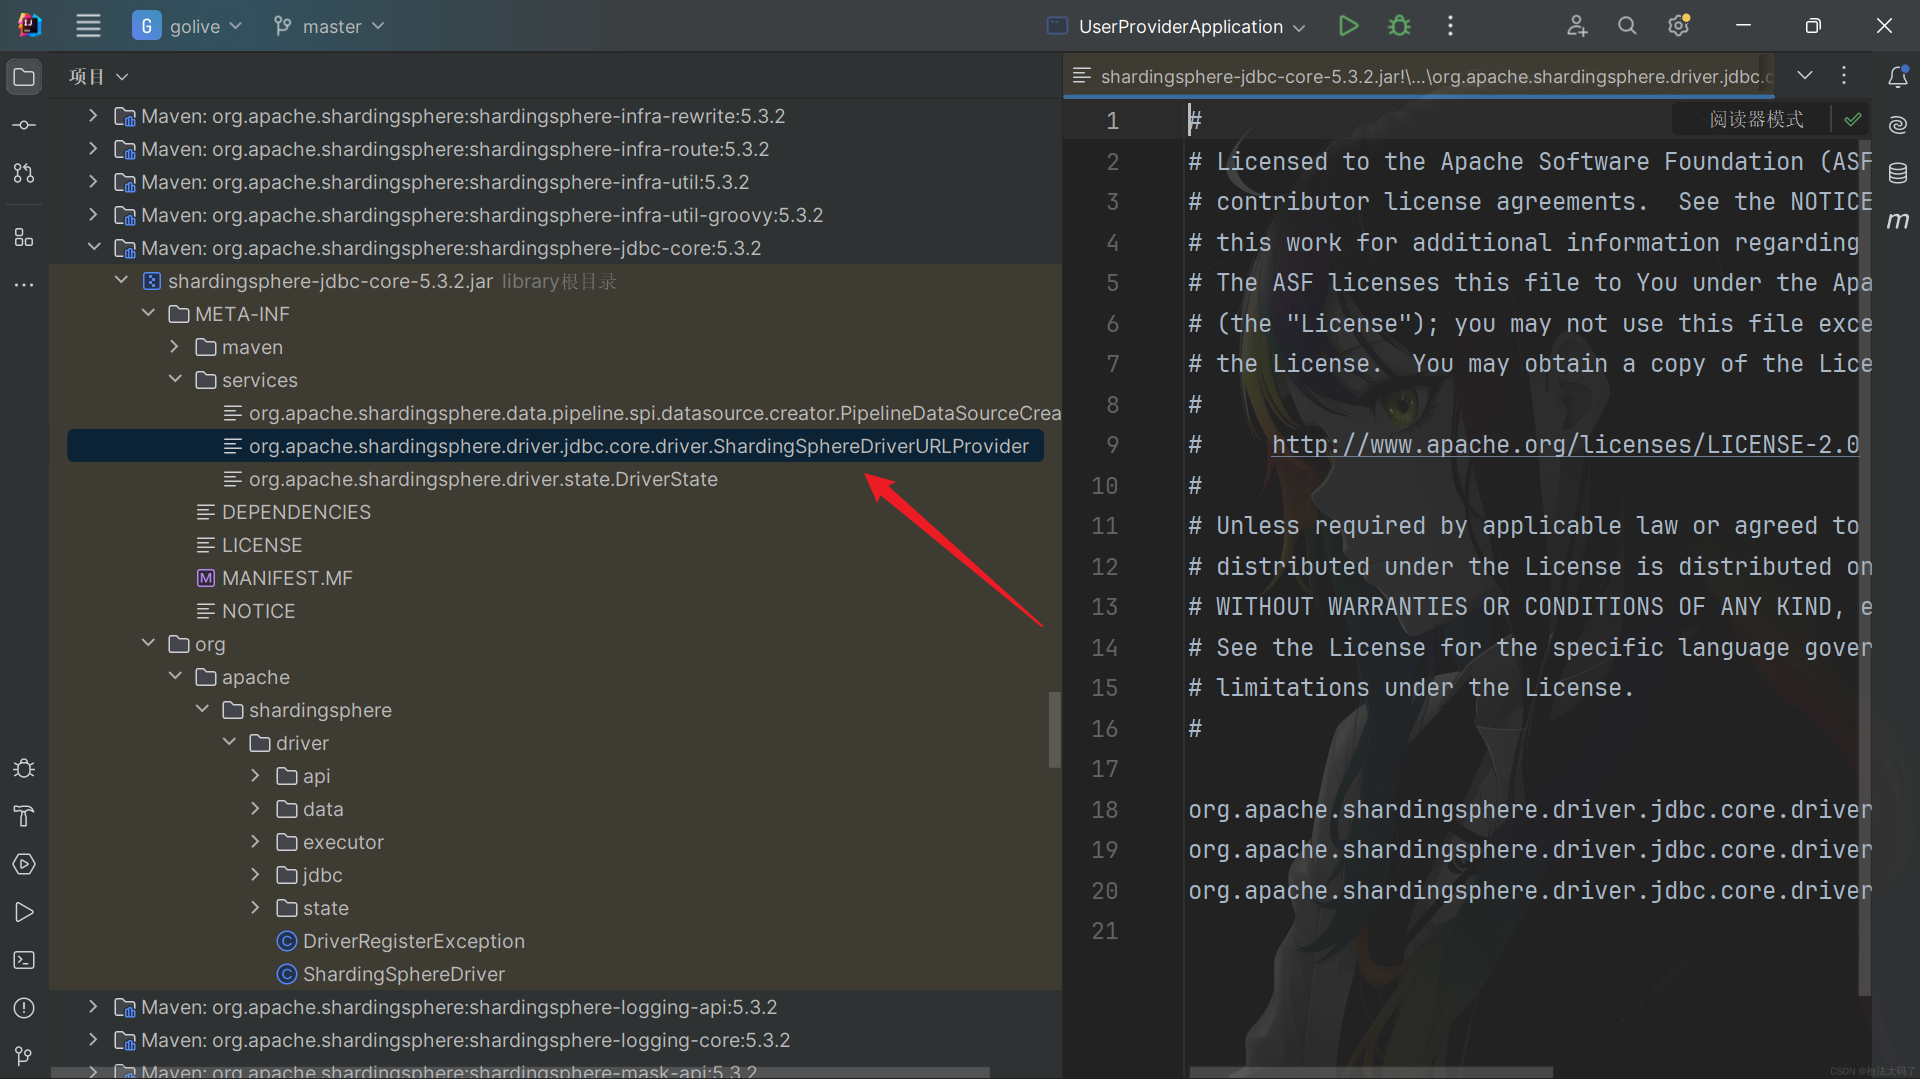Open Notifications bell icon
The width and height of the screenshot is (1920, 1079).
(1897, 77)
